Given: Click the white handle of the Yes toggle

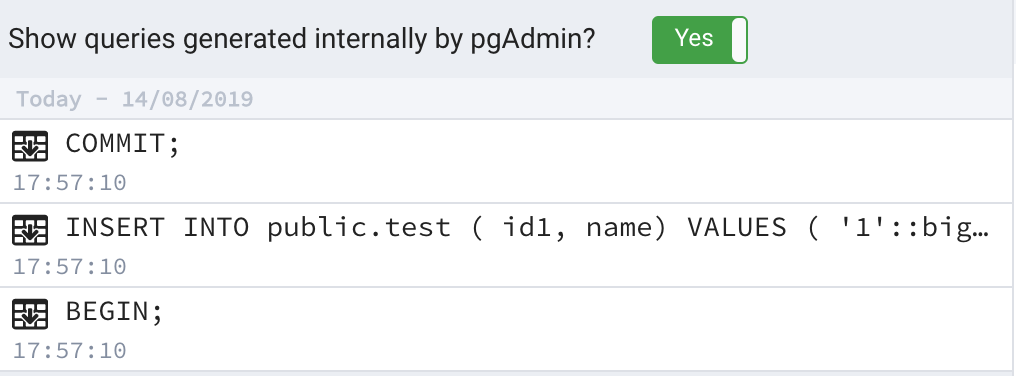Looking at the screenshot, I should coord(739,40).
